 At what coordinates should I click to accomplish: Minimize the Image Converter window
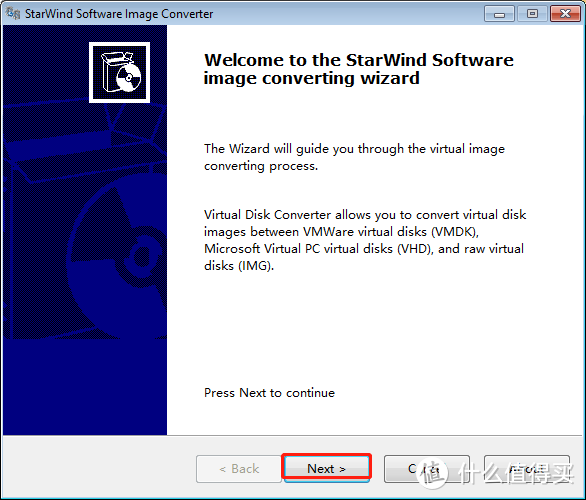tap(499, 14)
